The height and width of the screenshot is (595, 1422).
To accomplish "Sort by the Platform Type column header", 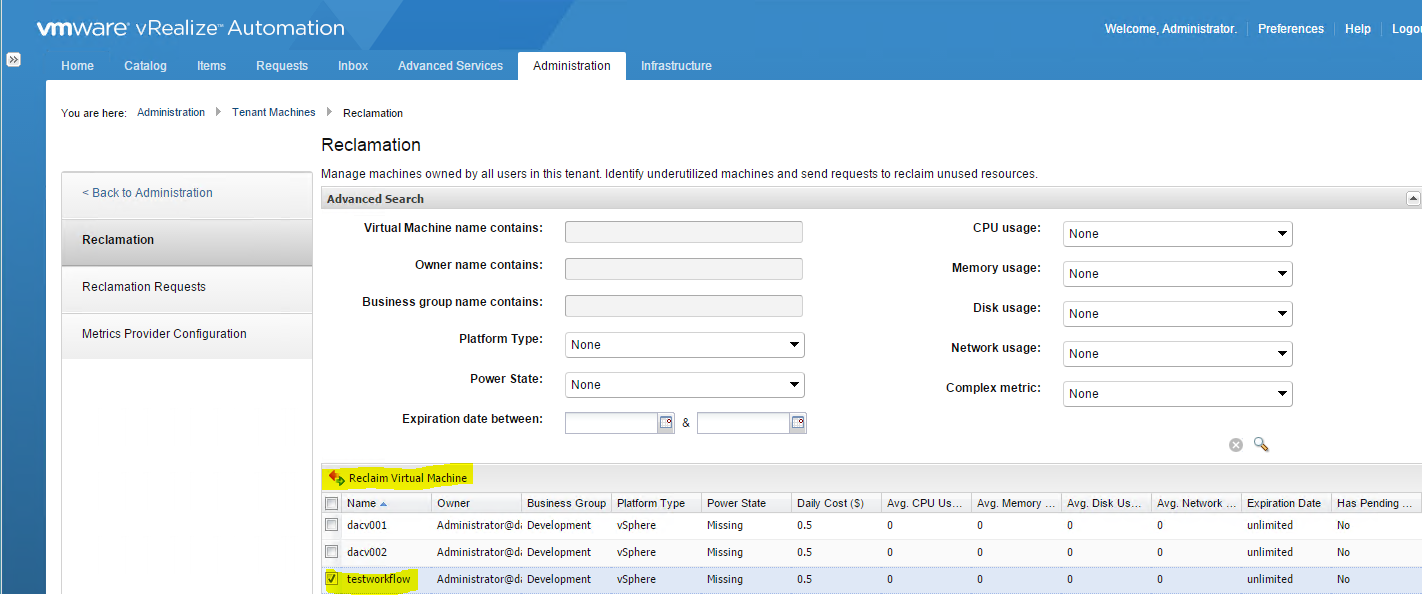I will coord(656,503).
